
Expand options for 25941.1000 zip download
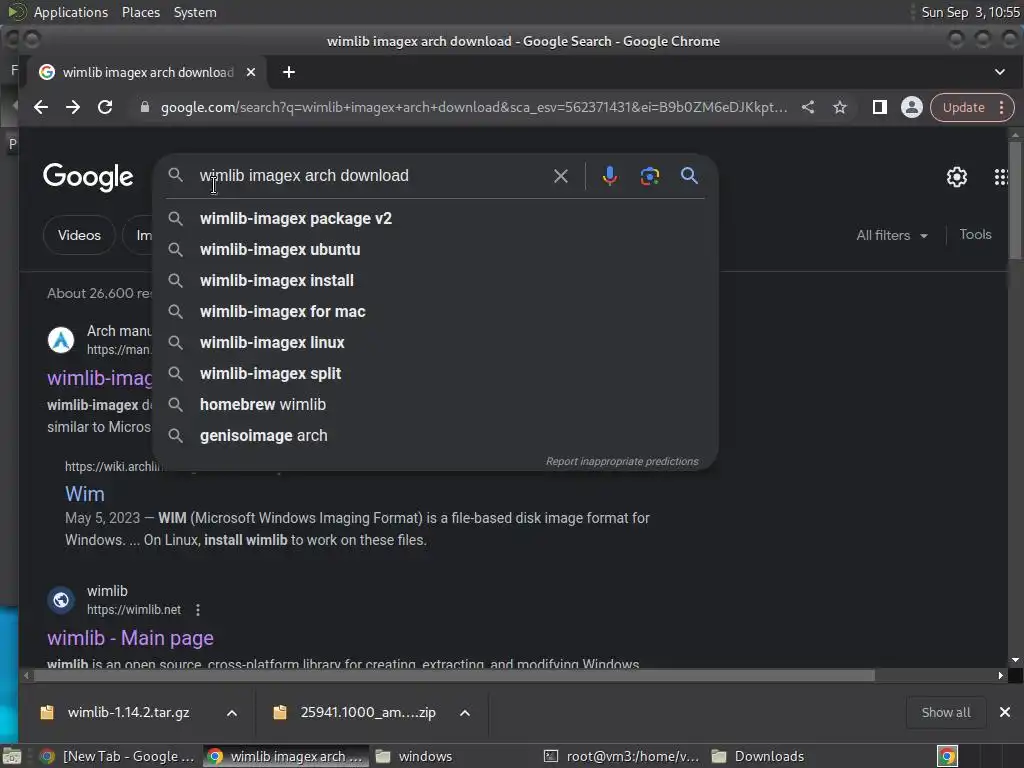(x=465, y=713)
